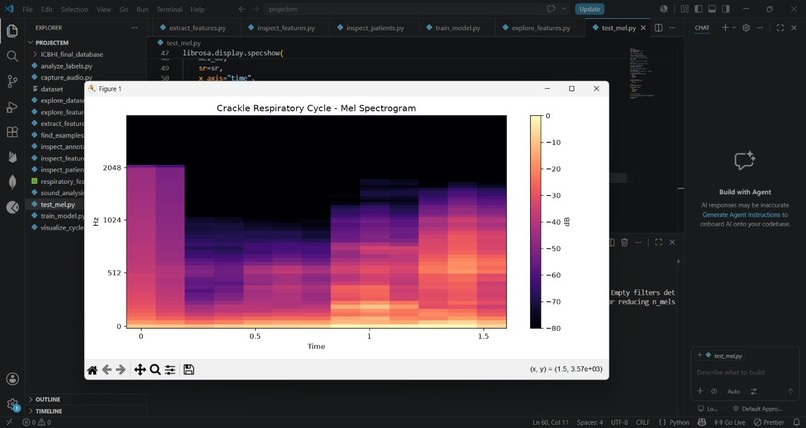
Task: Go back to previous figure view
Action: (x=106, y=370)
